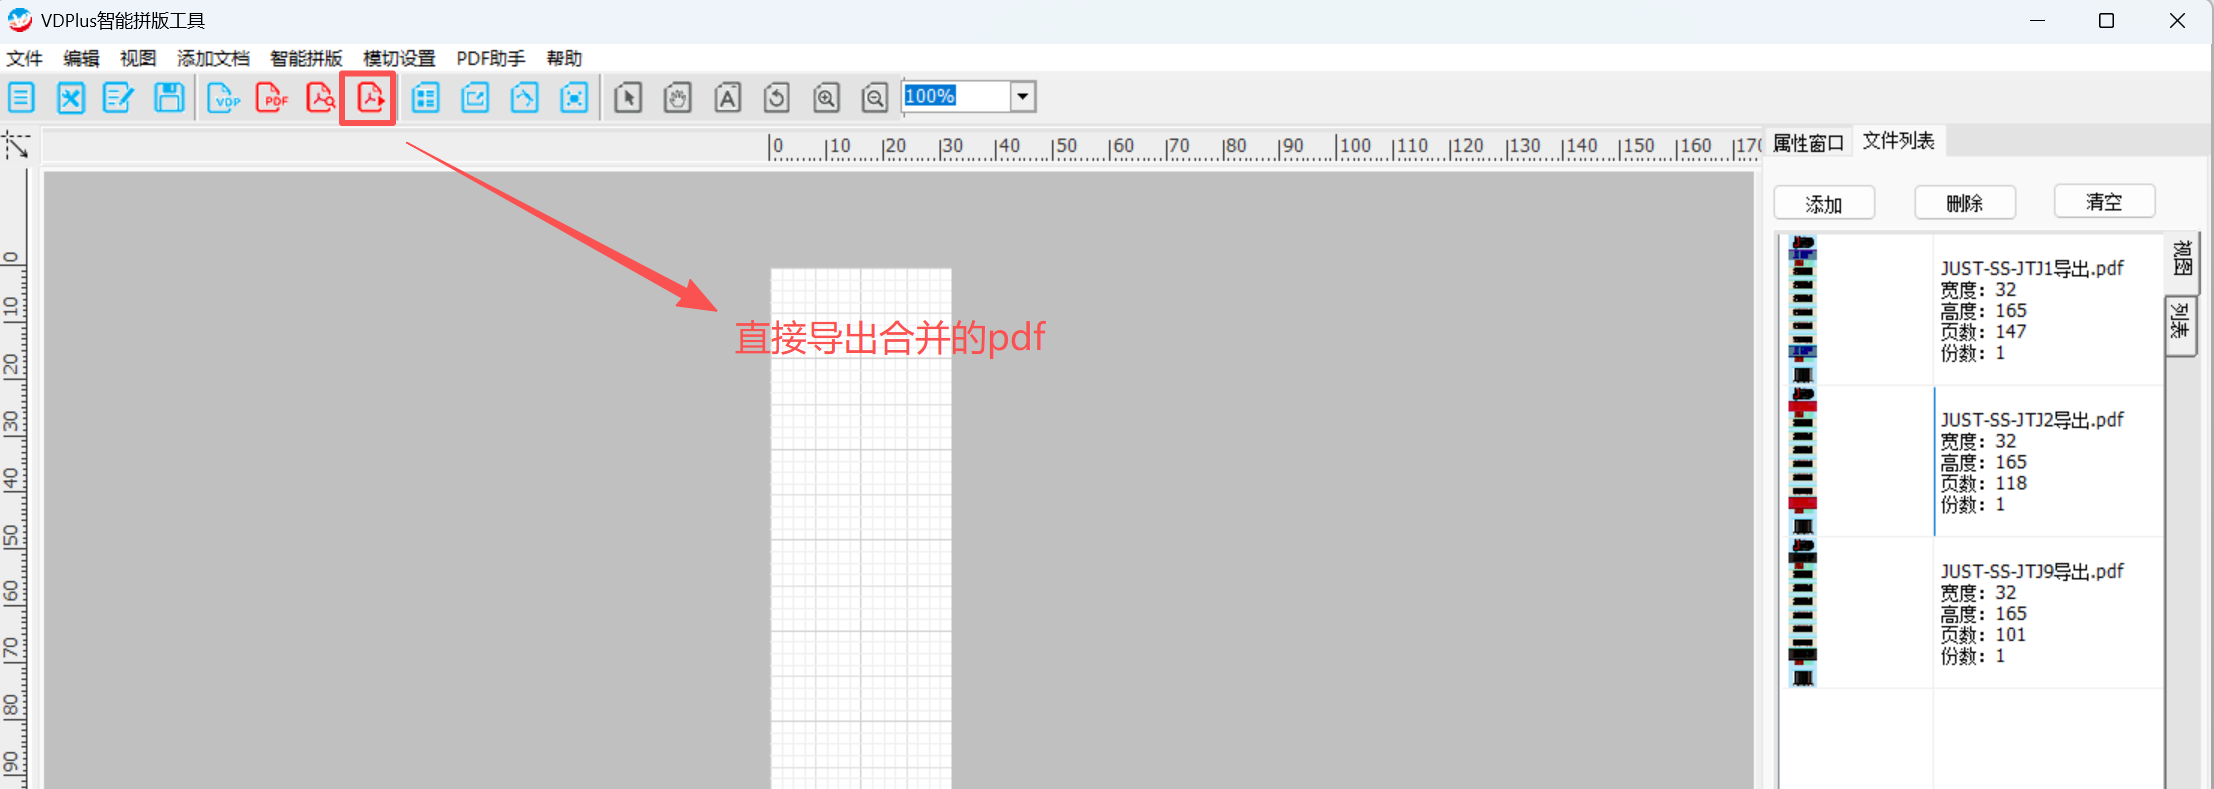Click the ruler origin corner icon

click(17, 146)
